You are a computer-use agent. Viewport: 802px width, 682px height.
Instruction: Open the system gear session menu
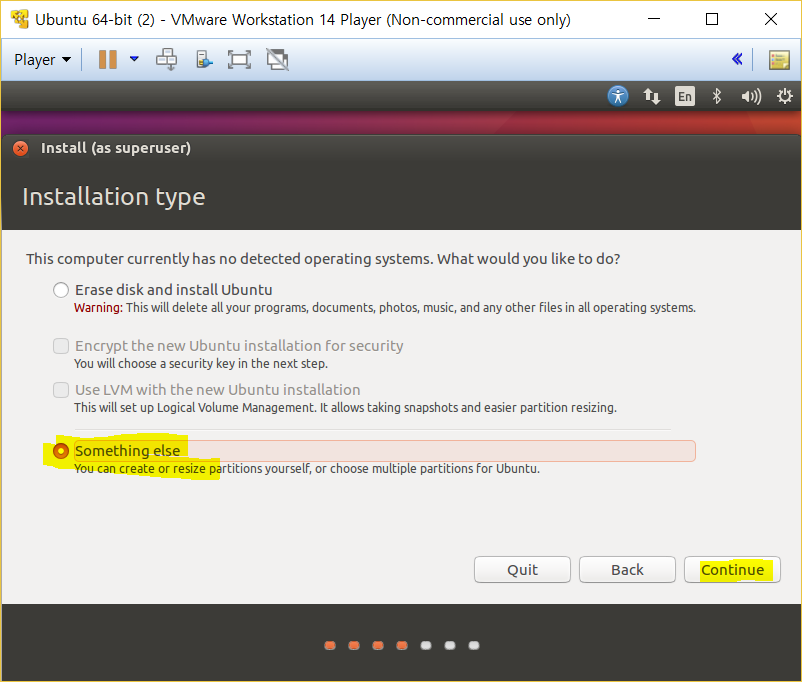point(785,96)
